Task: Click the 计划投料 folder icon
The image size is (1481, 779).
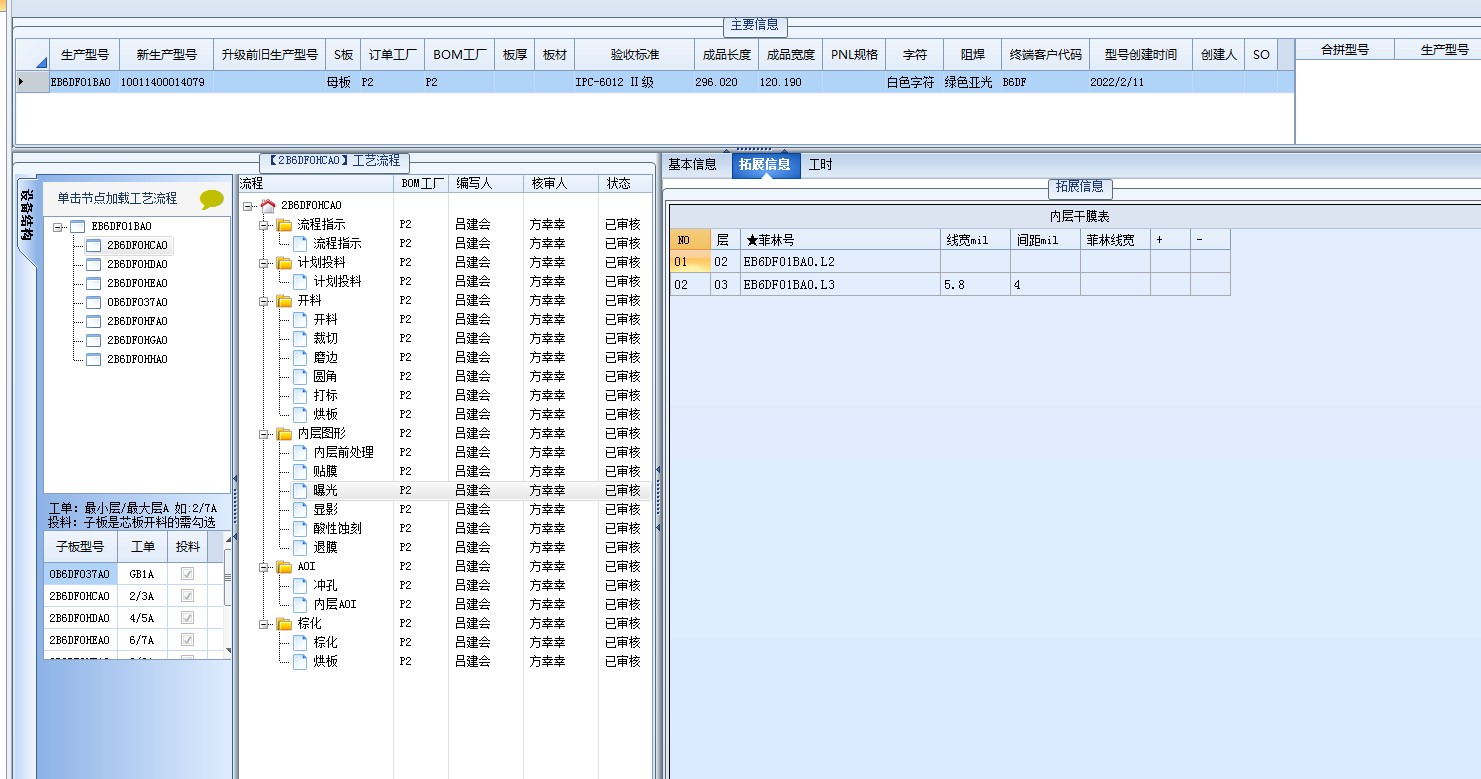Action: pos(284,262)
